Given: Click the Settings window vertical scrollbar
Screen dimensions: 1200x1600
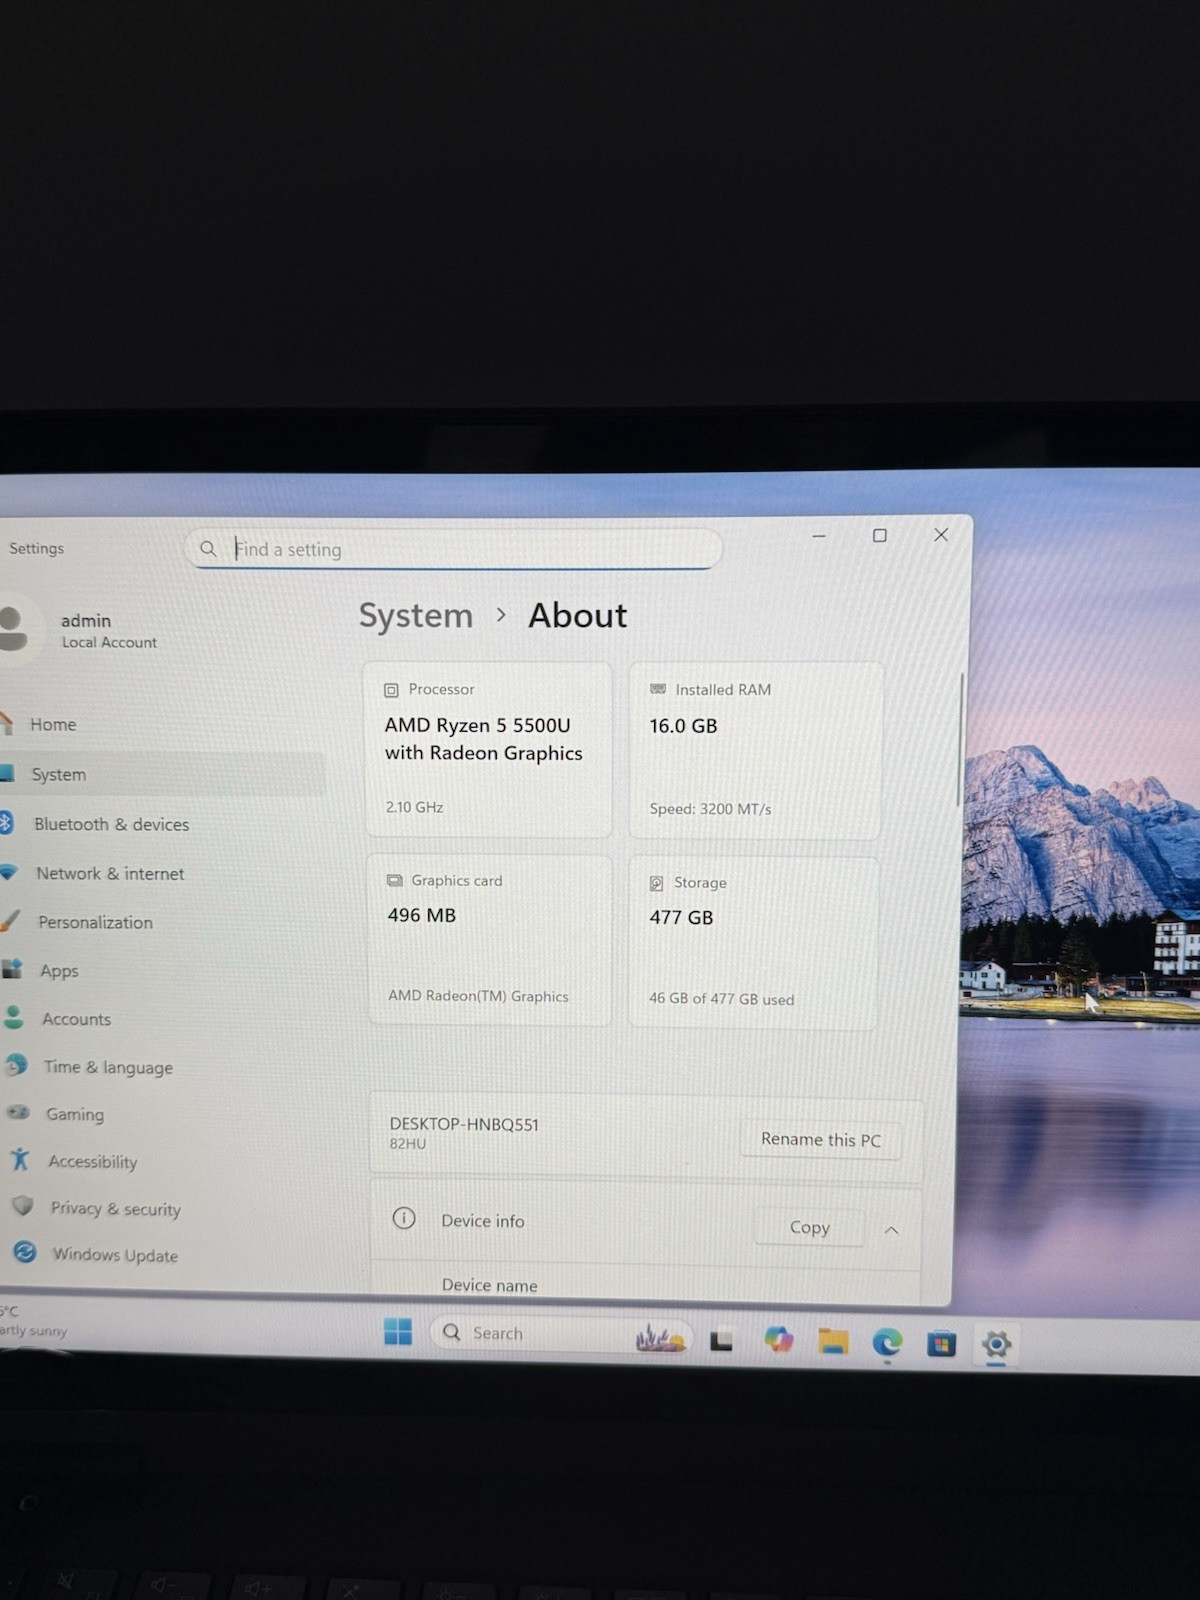Looking at the screenshot, I should [960, 738].
